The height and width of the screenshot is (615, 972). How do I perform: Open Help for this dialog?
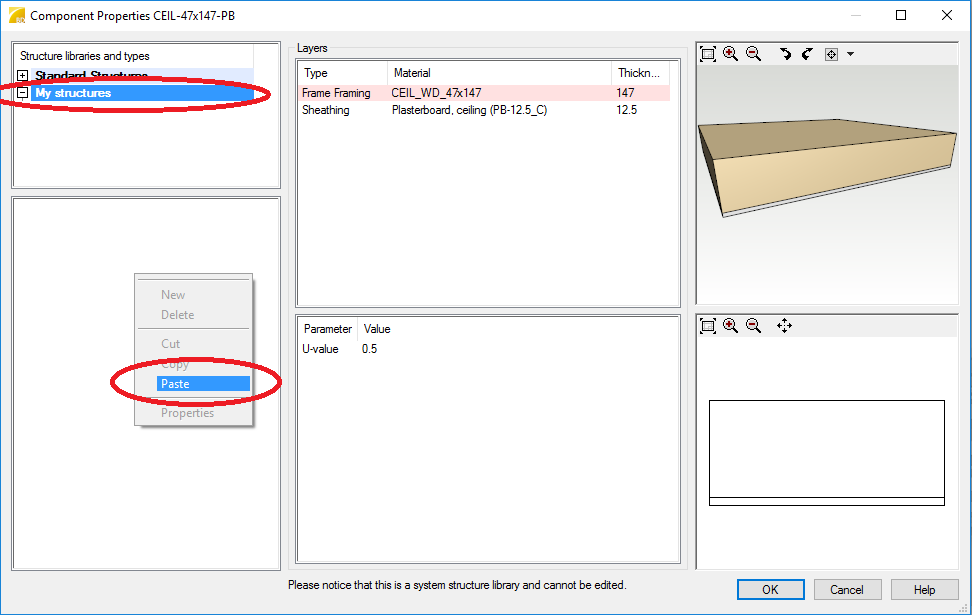pos(924,590)
